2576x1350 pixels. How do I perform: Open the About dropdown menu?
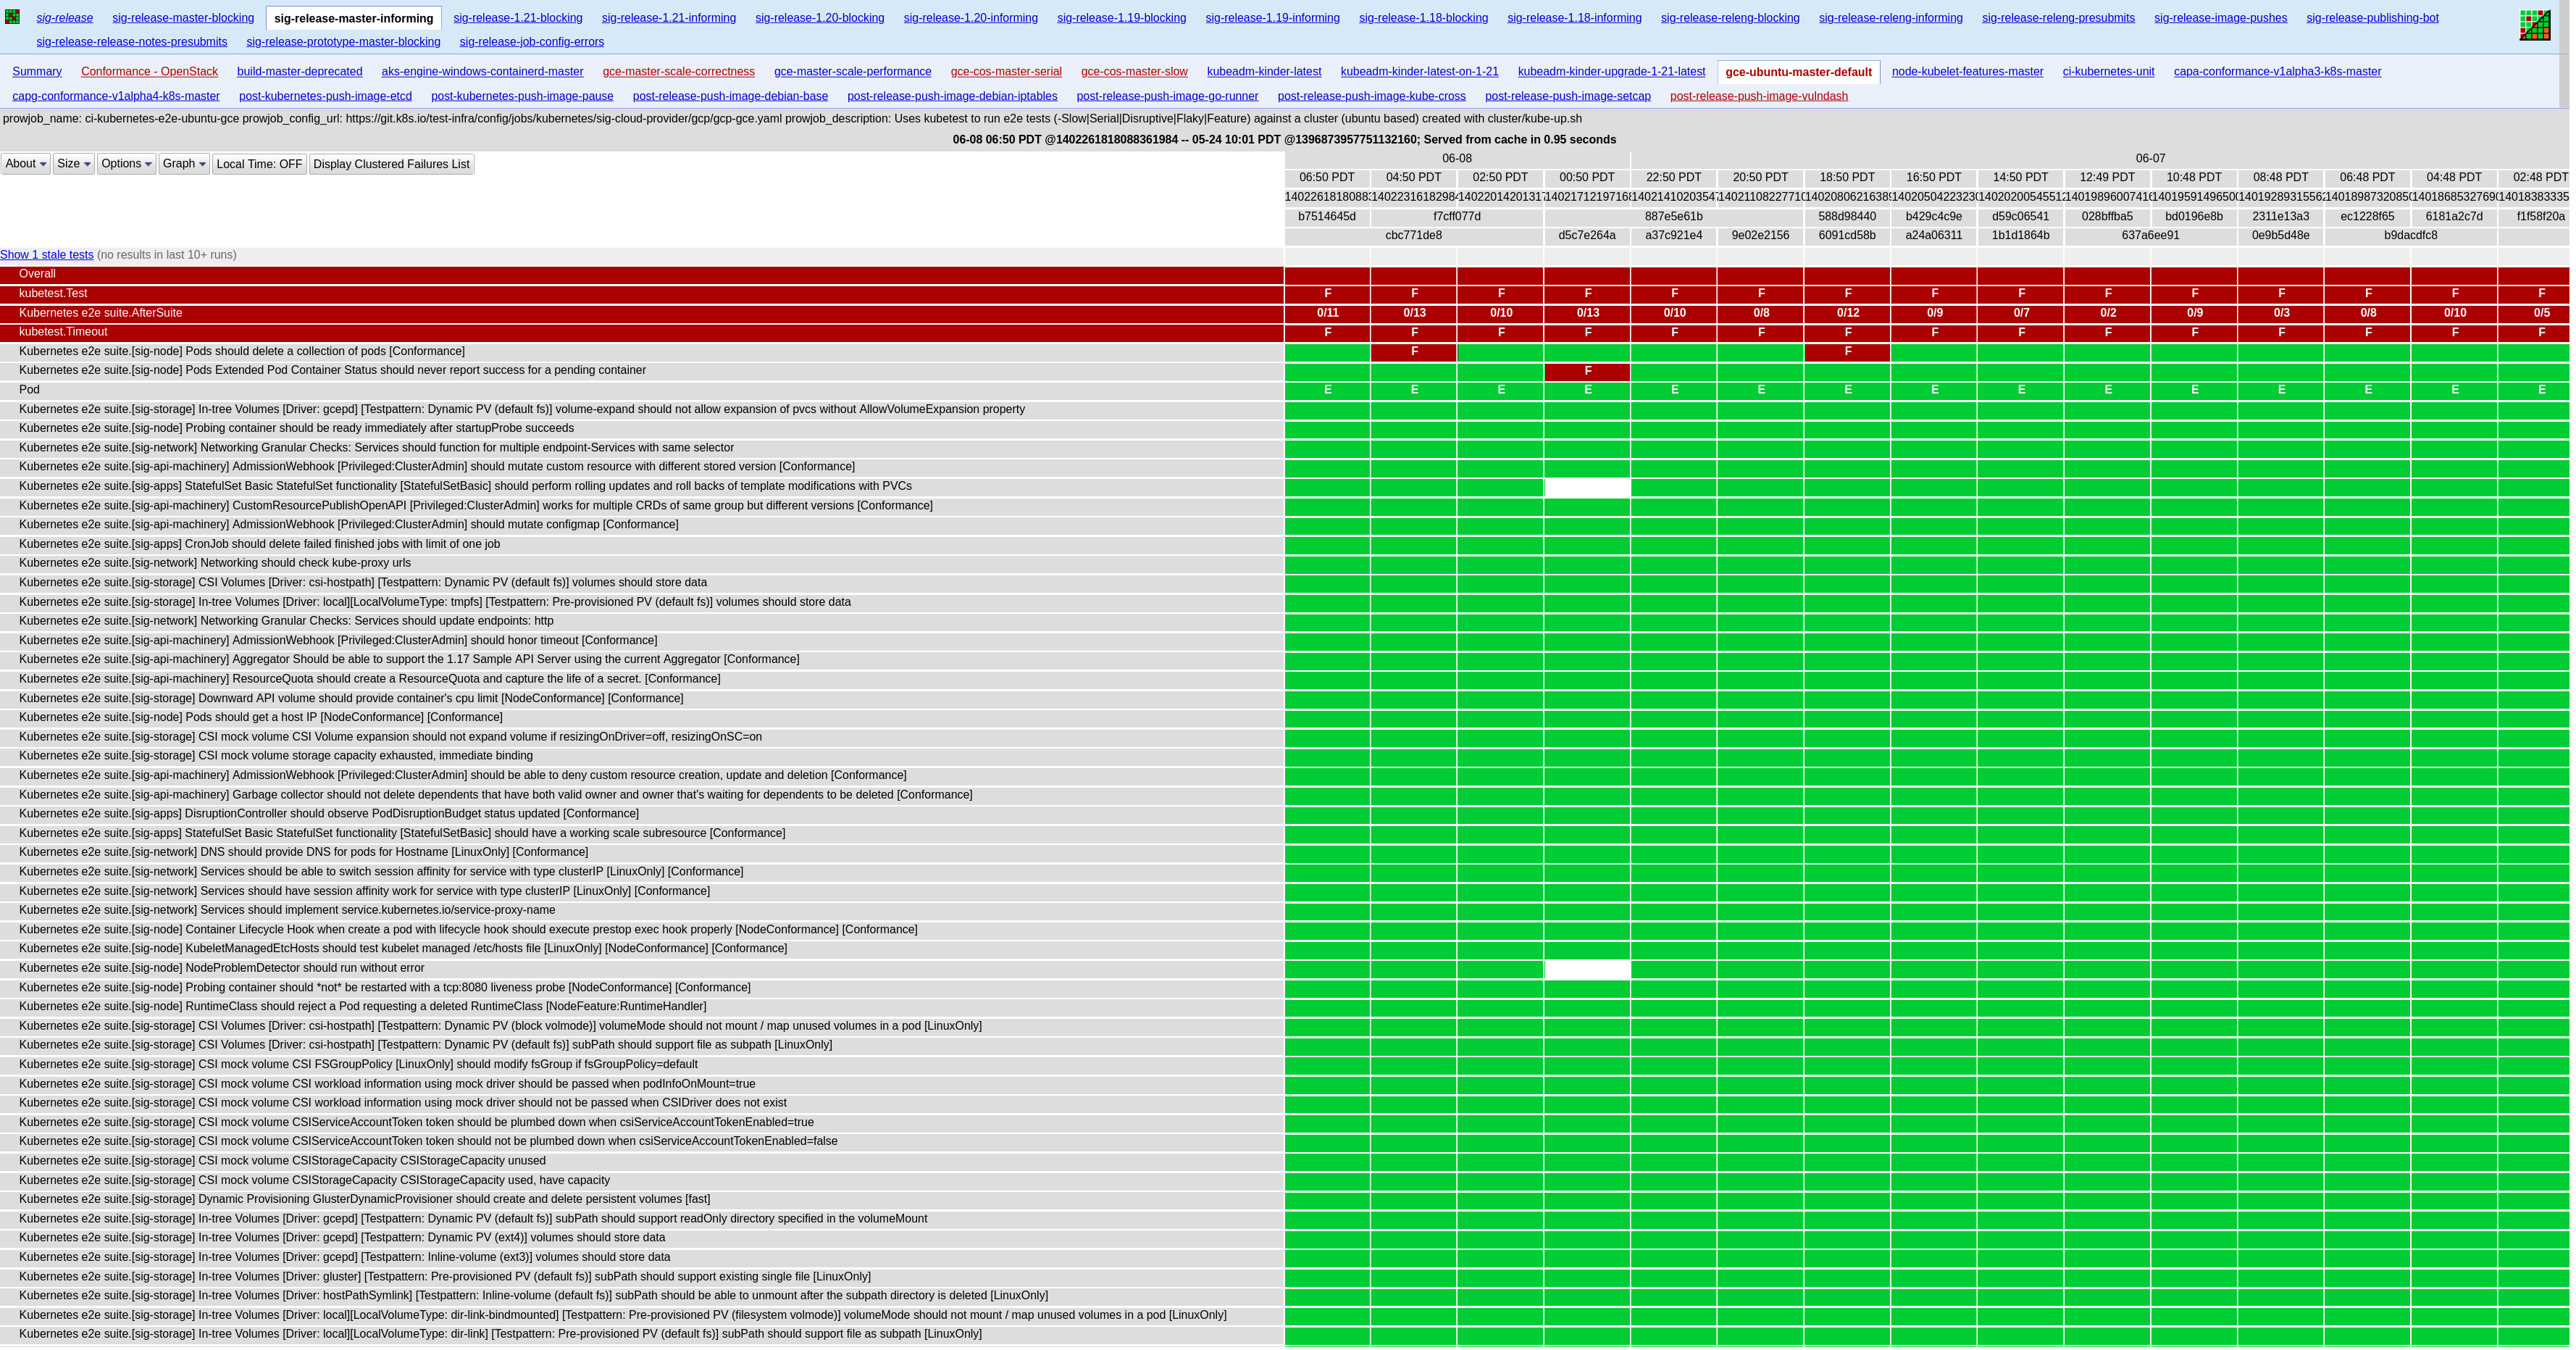26,164
